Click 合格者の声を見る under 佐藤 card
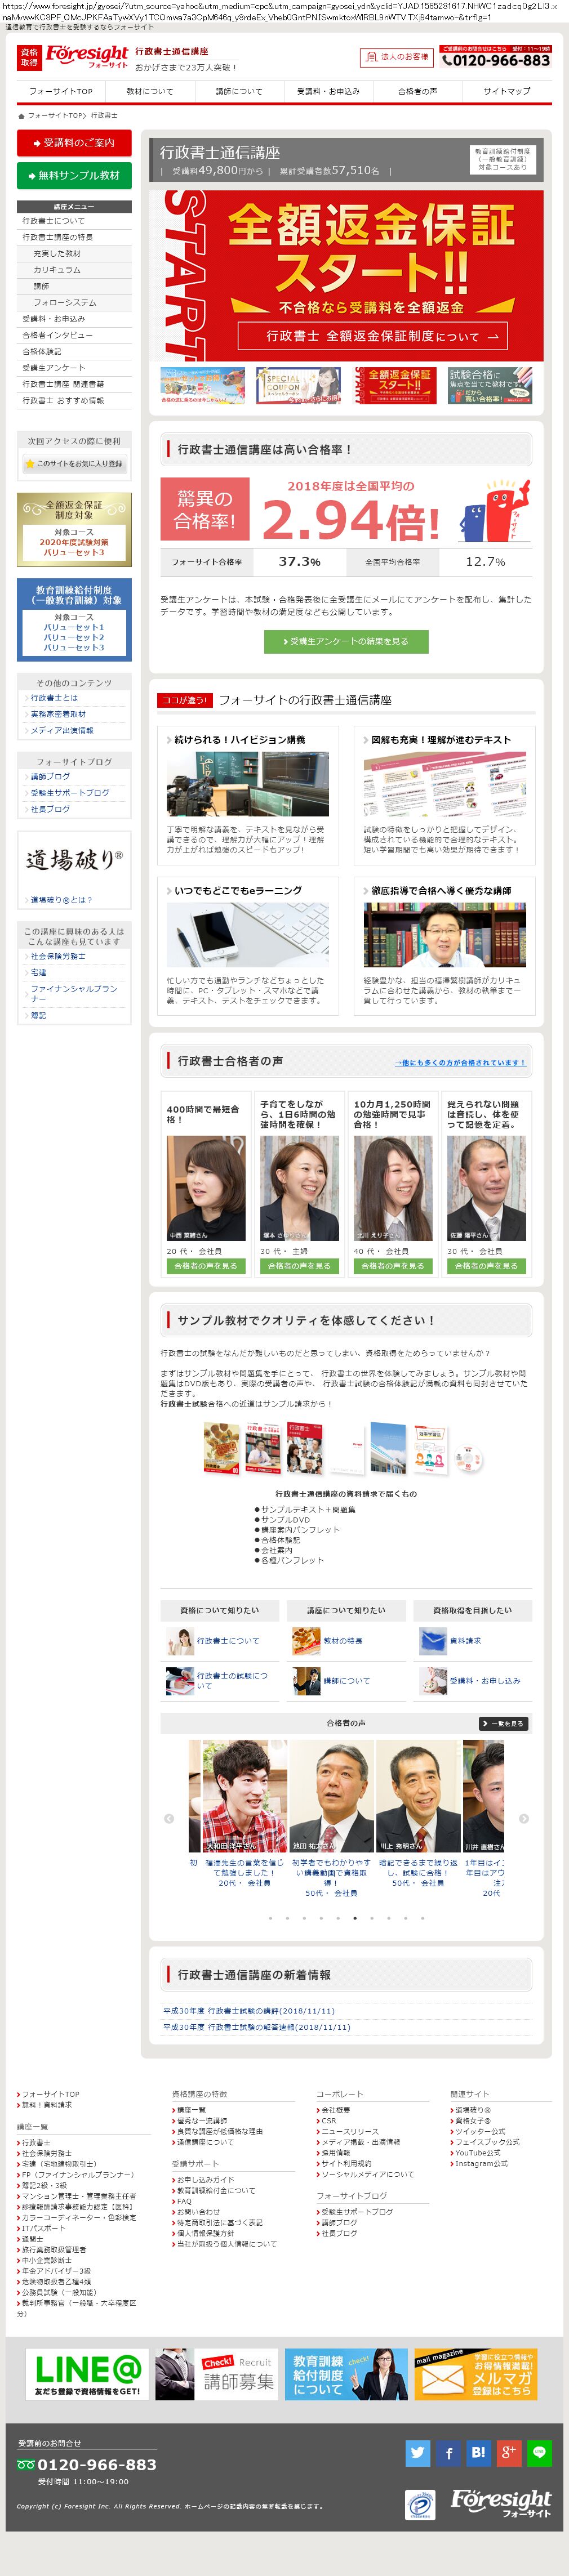Image resolution: width=569 pixels, height=2576 pixels. (487, 1266)
